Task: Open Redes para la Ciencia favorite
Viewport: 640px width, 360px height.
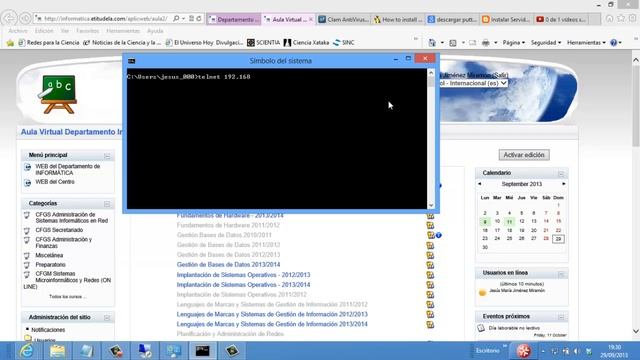Action: click(49, 42)
